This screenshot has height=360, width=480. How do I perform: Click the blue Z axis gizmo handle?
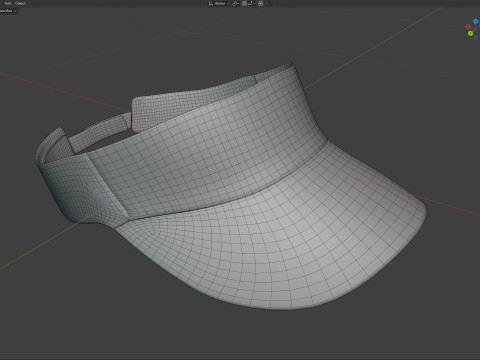(476, 21)
